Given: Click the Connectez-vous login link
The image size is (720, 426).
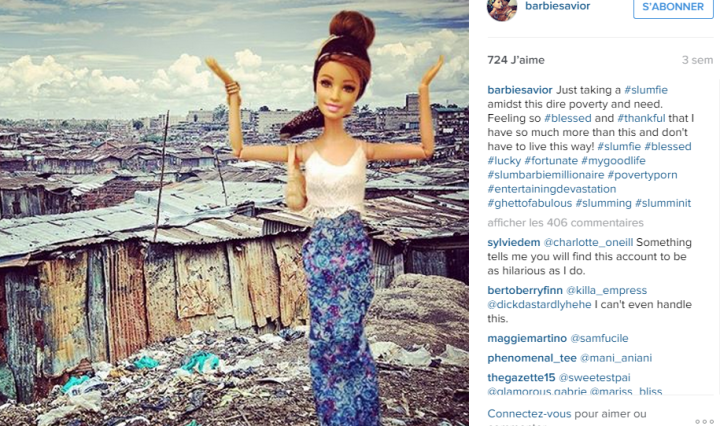Looking at the screenshot, I should pos(529,414).
